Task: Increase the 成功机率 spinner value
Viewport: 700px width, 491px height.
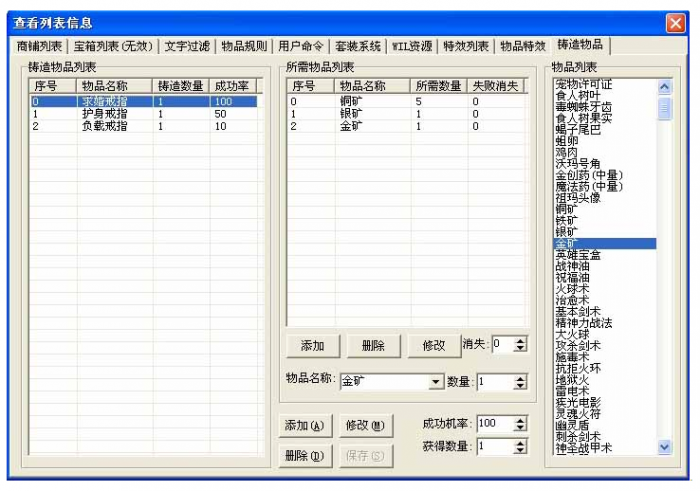Action: 519,420
